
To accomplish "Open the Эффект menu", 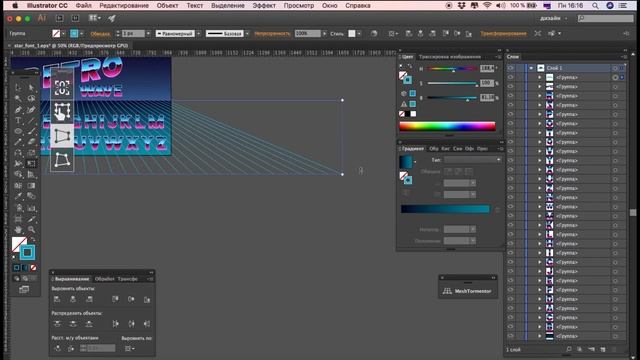I will coord(264,6).
